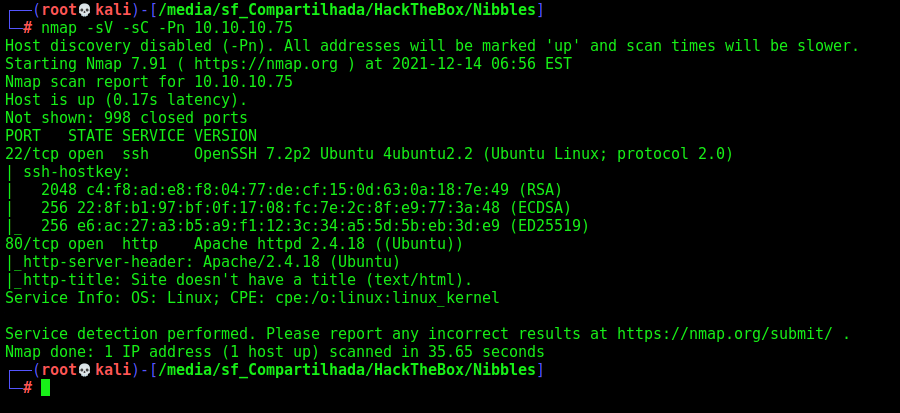
Task: Click the 22/tcp open ssh line
Action: (369, 154)
